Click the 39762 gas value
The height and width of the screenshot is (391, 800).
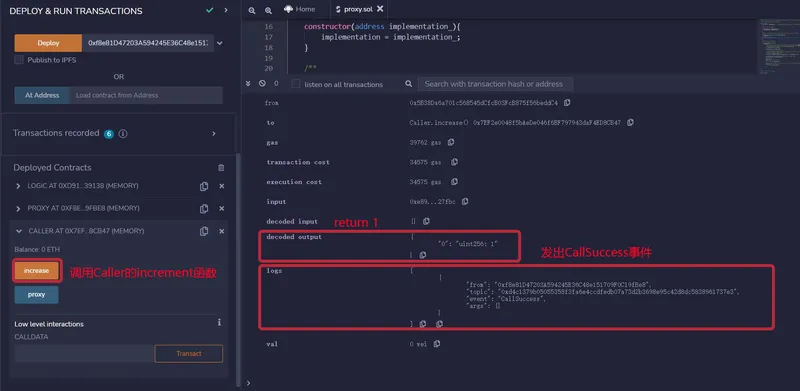[x=425, y=142]
